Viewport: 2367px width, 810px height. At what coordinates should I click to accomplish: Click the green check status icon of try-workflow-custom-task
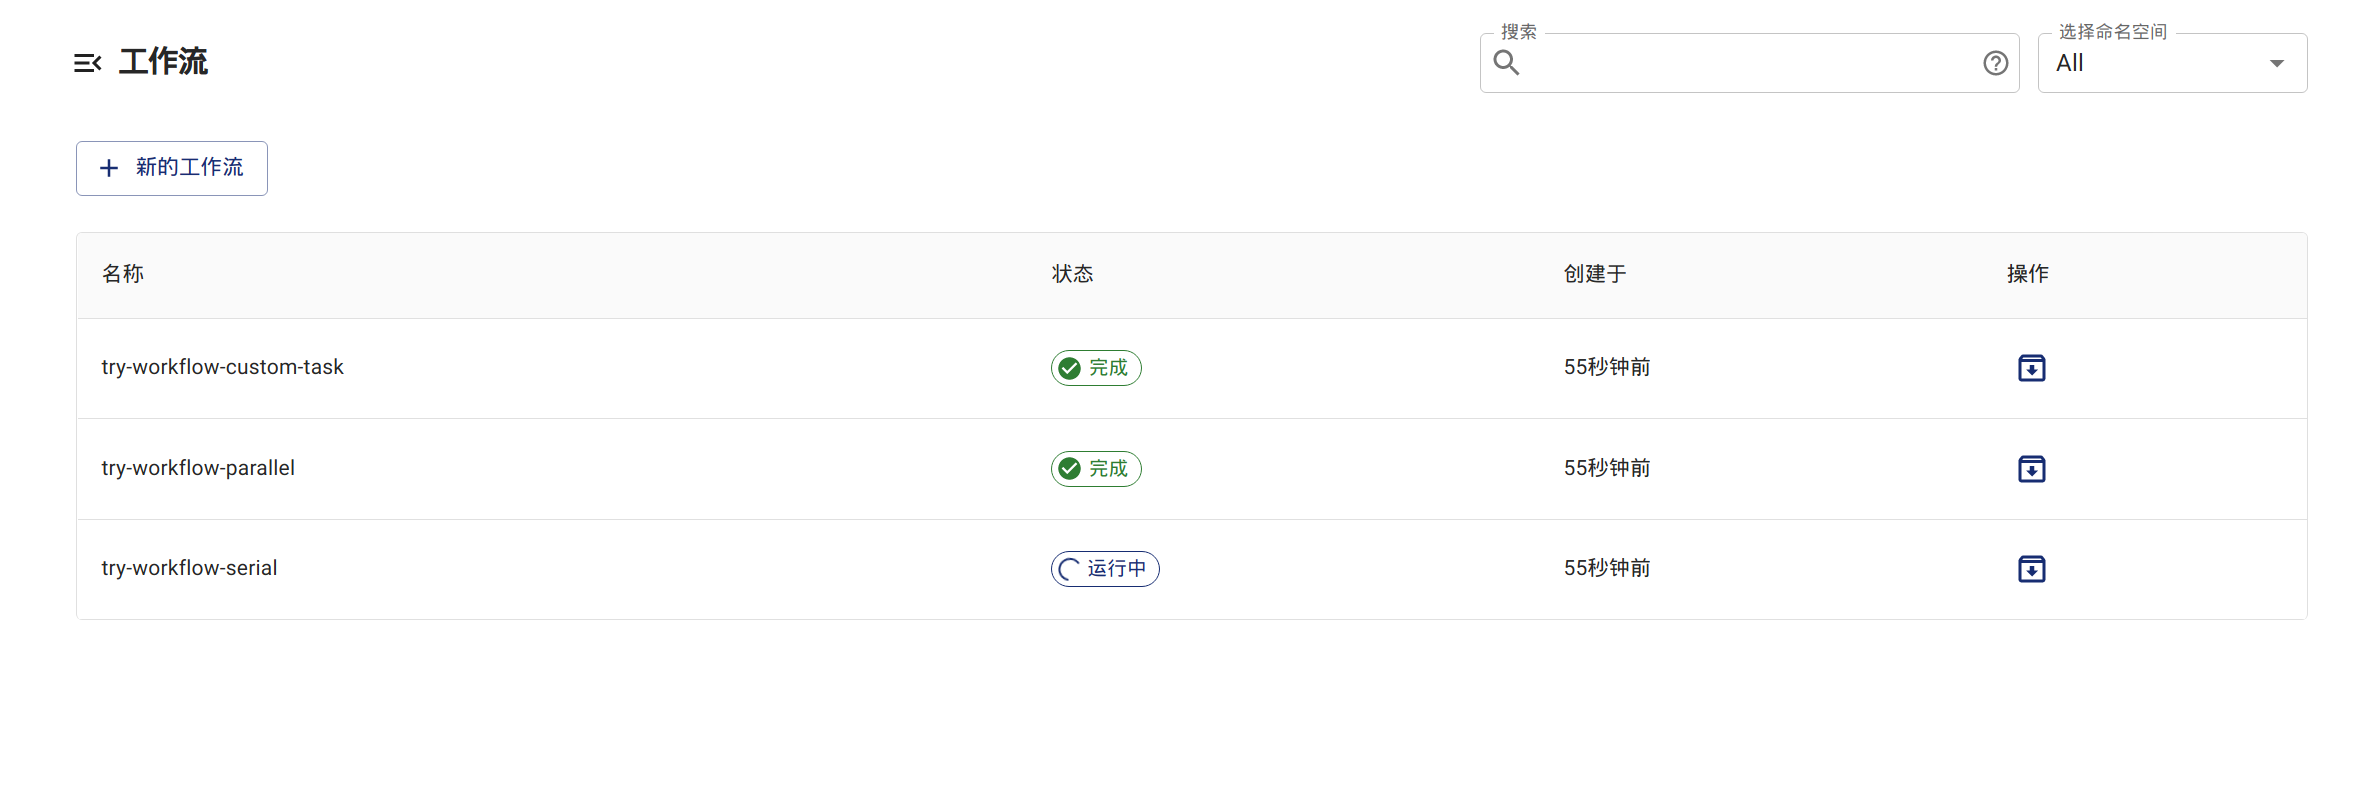1069,367
